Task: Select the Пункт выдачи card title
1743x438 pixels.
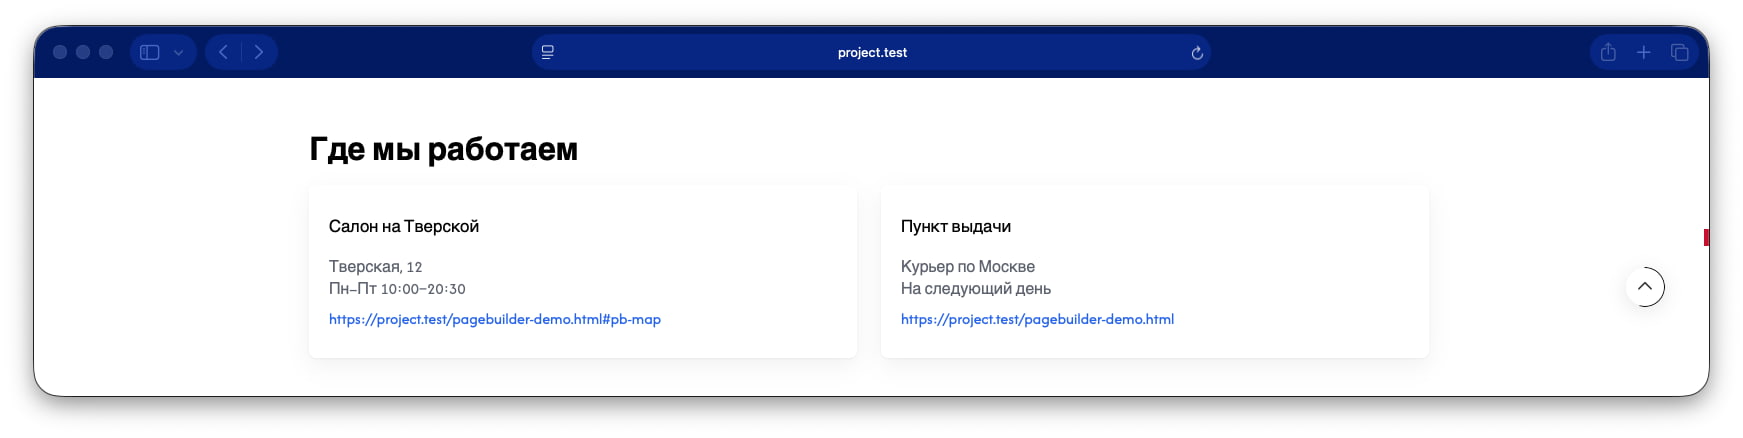Action: (956, 226)
